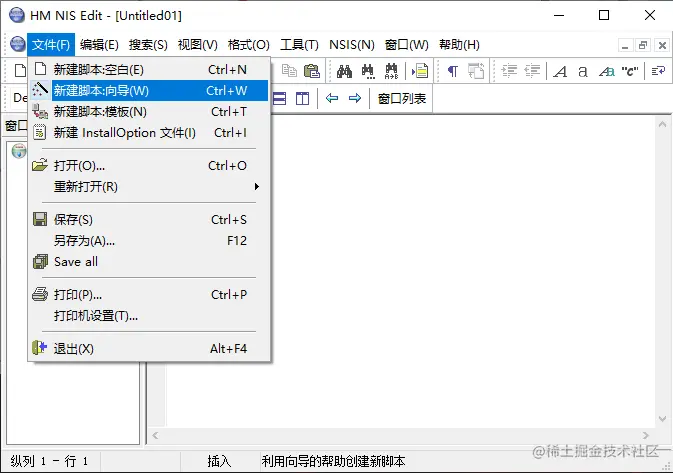The width and height of the screenshot is (673, 473).
Task: Click the editor vertical scrollbar down arrow
Action: click(662, 418)
